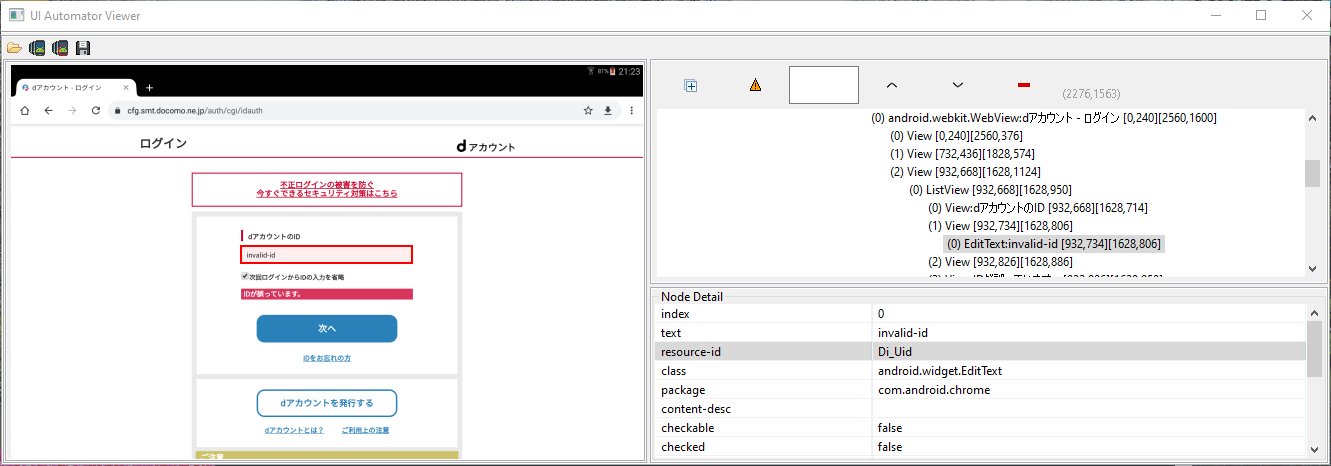
Task: Tap the download icon in the Chrome address bar
Action: (x=607, y=110)
